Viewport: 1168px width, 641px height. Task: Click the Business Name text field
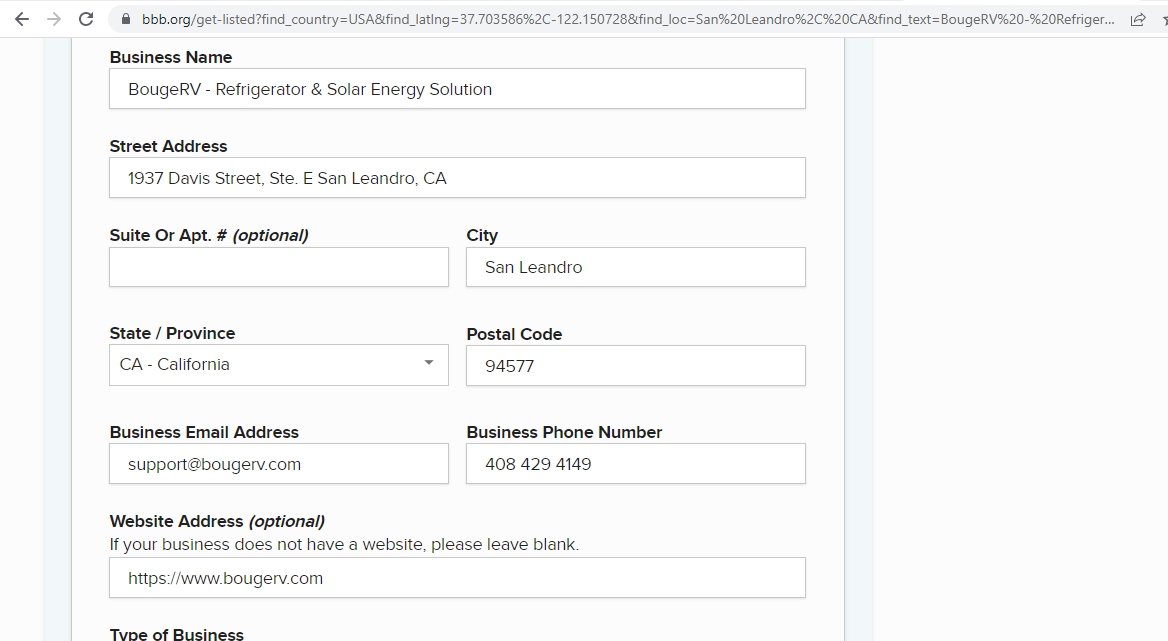pyautogui.click(x=457, y=89)
